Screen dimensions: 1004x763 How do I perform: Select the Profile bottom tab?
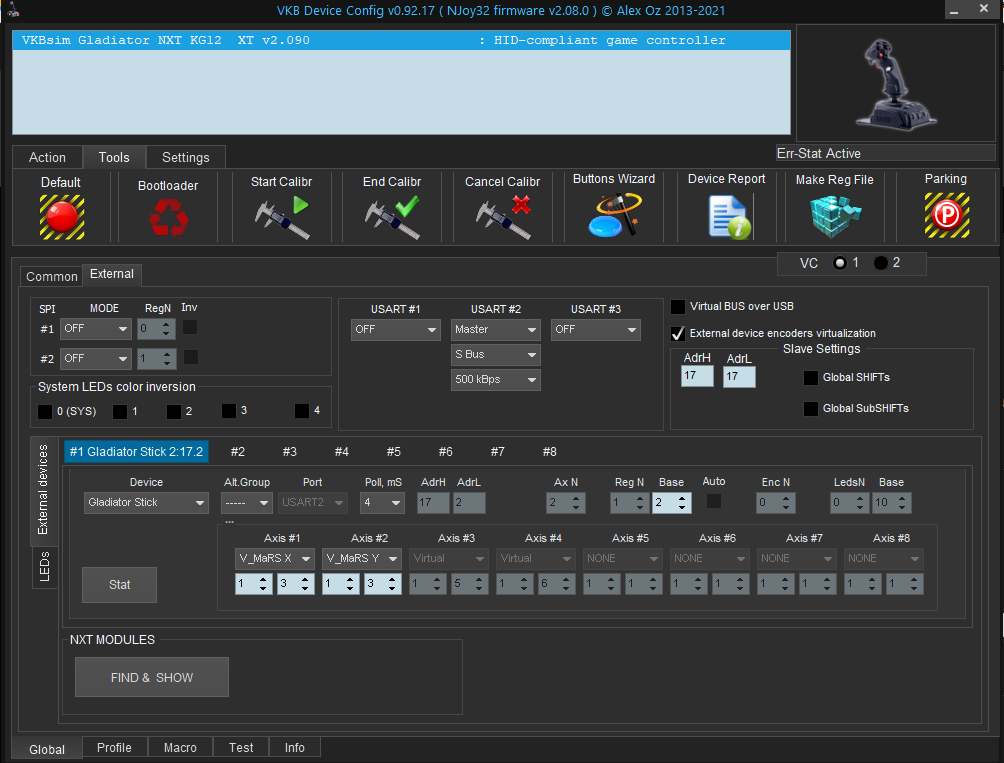point(114,748)
